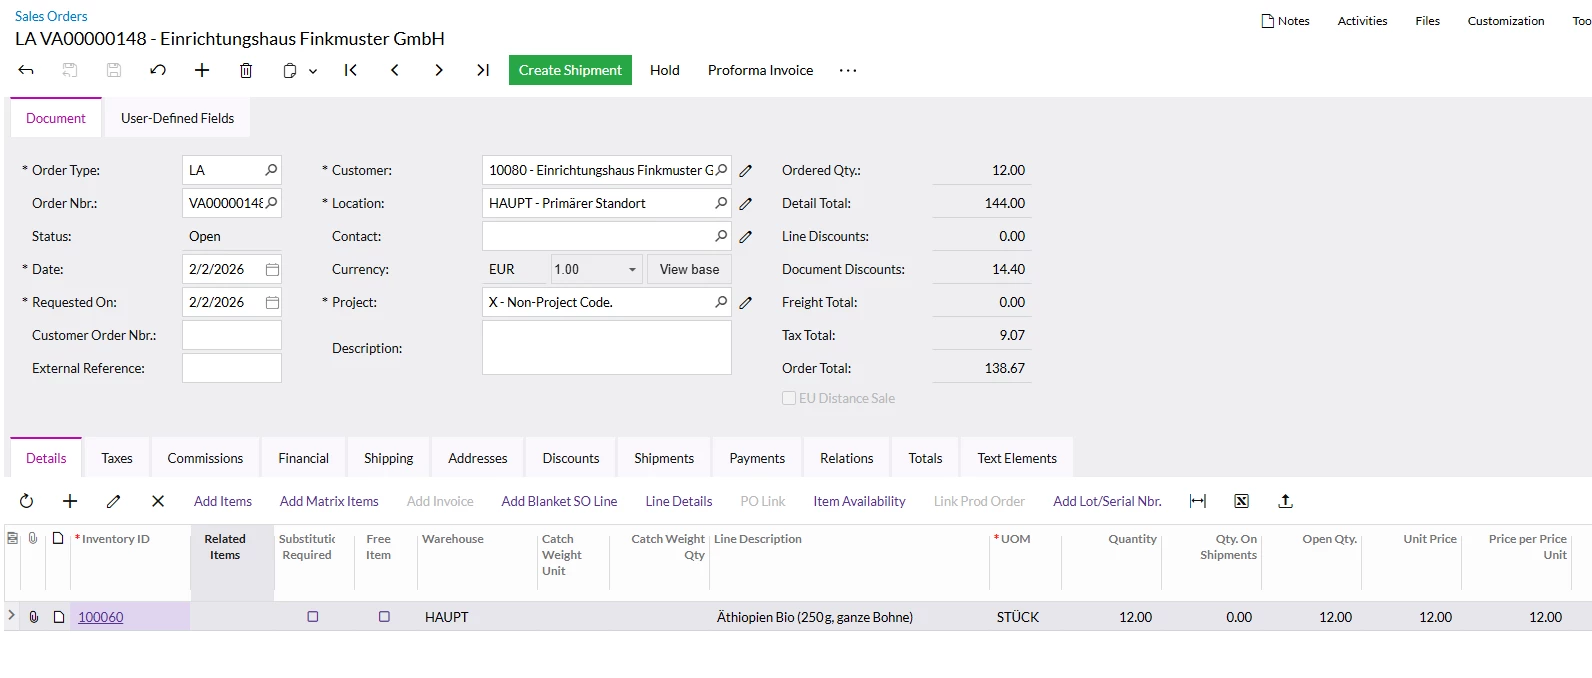The height and width of the screenshot is (678, 1592).
Task: Click the clipboard copy-paste icon
Action: [x=290, y=71]
